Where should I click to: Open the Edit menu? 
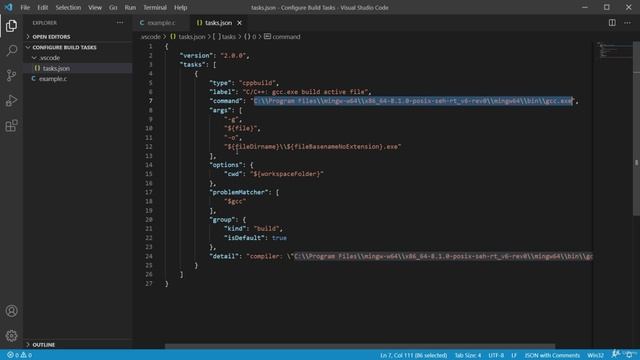click(x=42, y=7)
